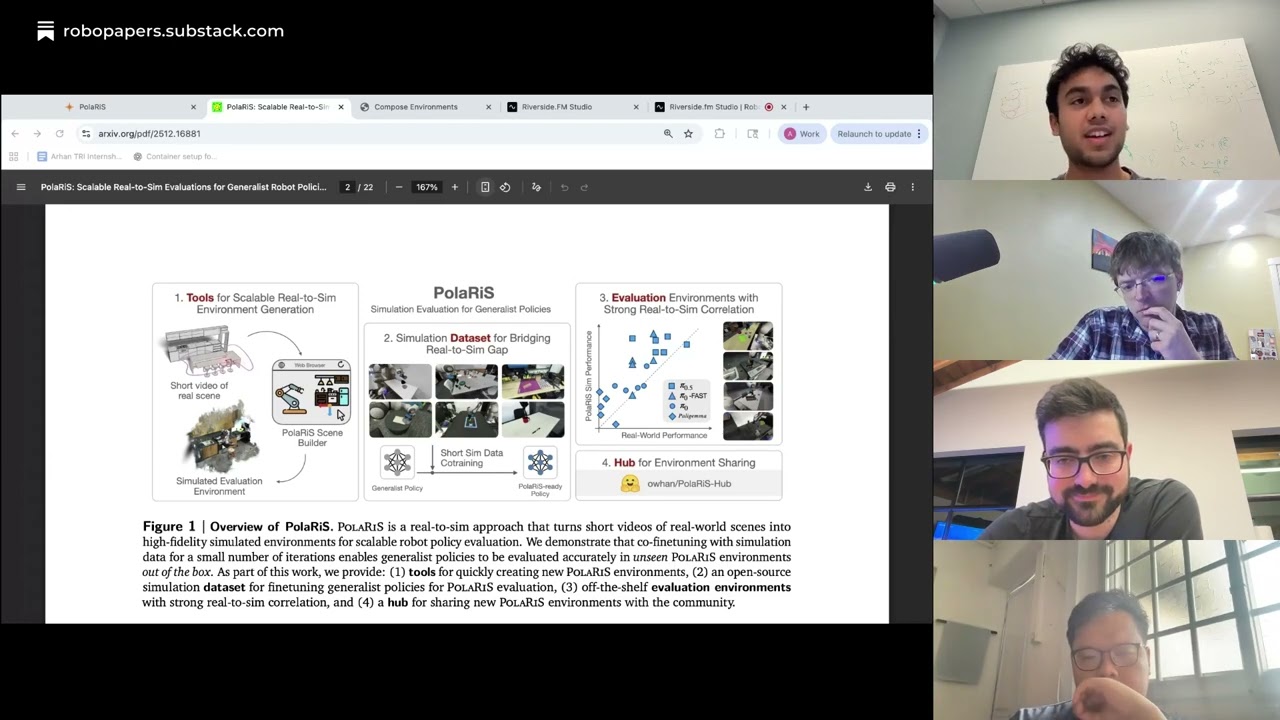Bookmark this page with the star
The height and width of the screenshot is (720, 1280).
pos(688,134)
